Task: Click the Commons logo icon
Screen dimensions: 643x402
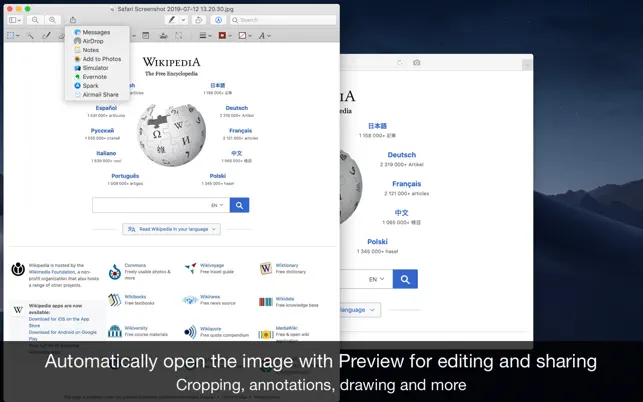Action: pyautogui.click(x=115, y=272)
